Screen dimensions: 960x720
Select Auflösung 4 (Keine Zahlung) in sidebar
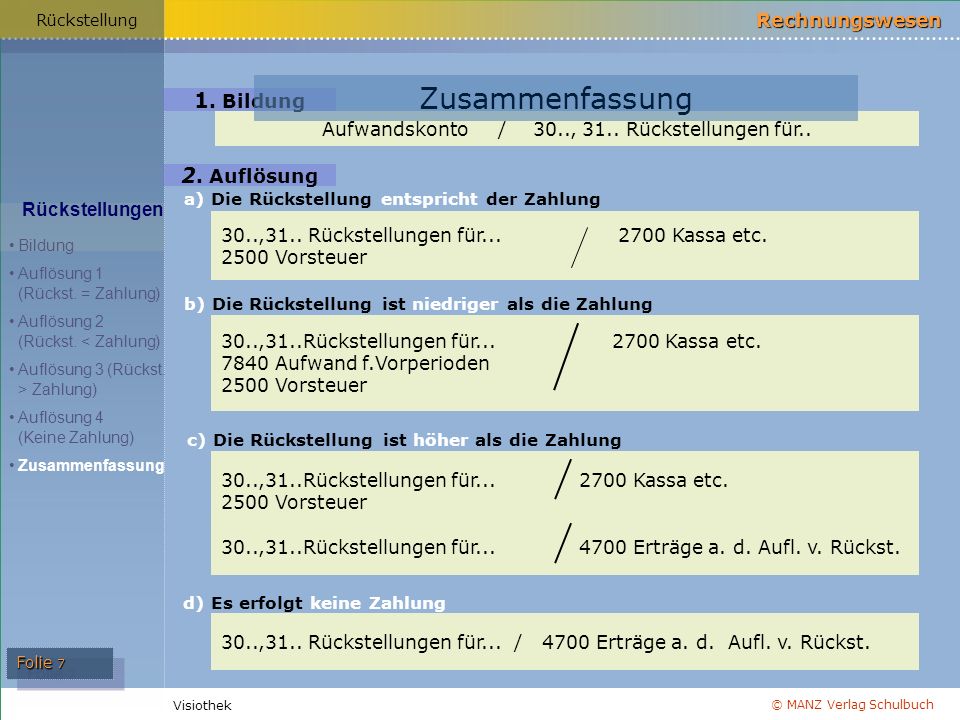pos(76,427)
